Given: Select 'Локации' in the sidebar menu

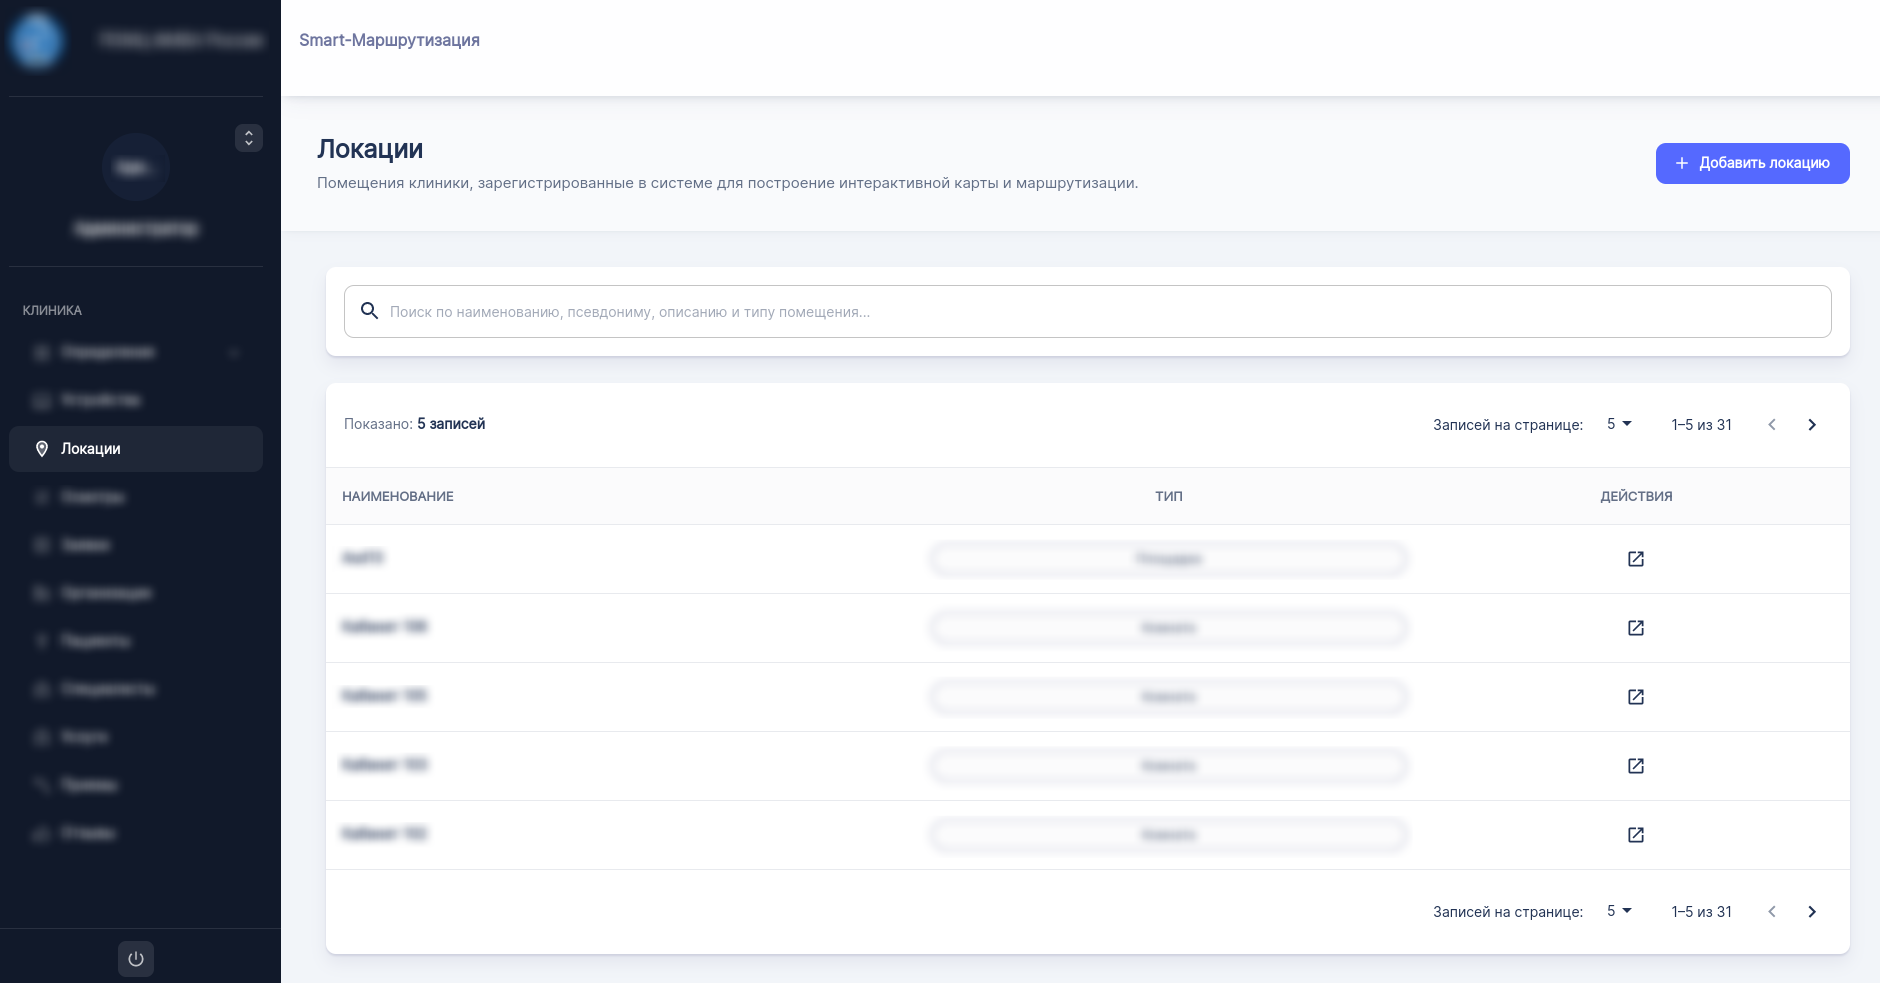Looking at the screenshot, I should [136, 449].
